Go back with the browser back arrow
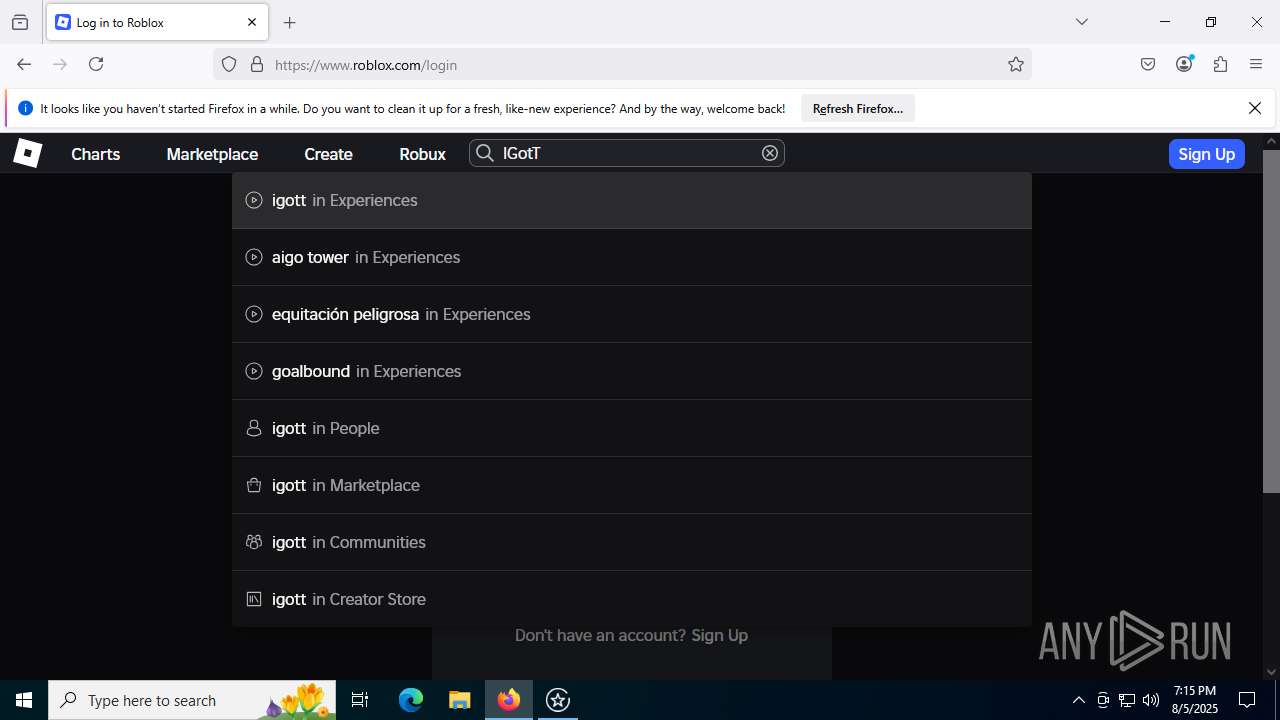 24,64
